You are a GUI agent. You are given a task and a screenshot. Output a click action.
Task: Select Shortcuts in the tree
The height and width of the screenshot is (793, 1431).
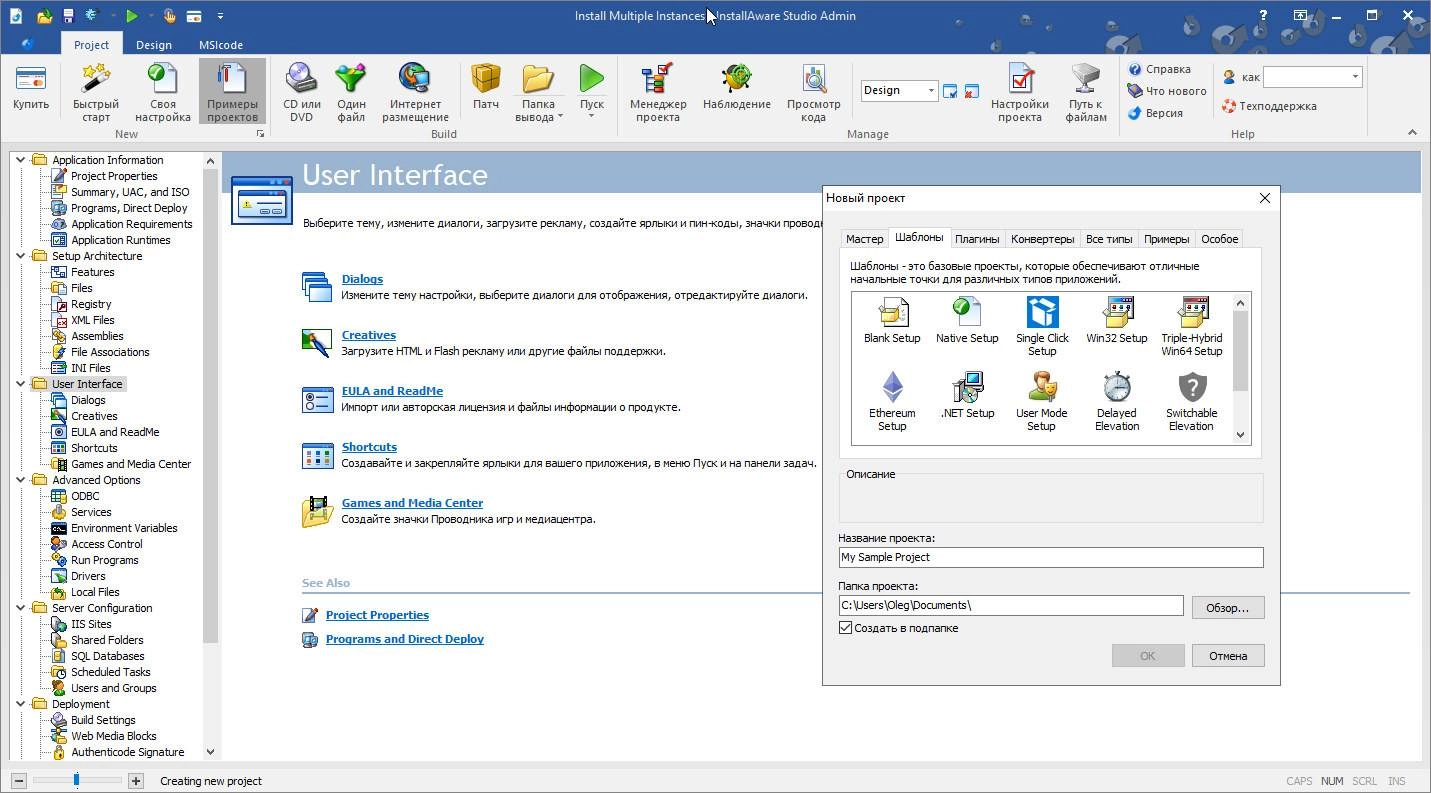tap(94, 448)
